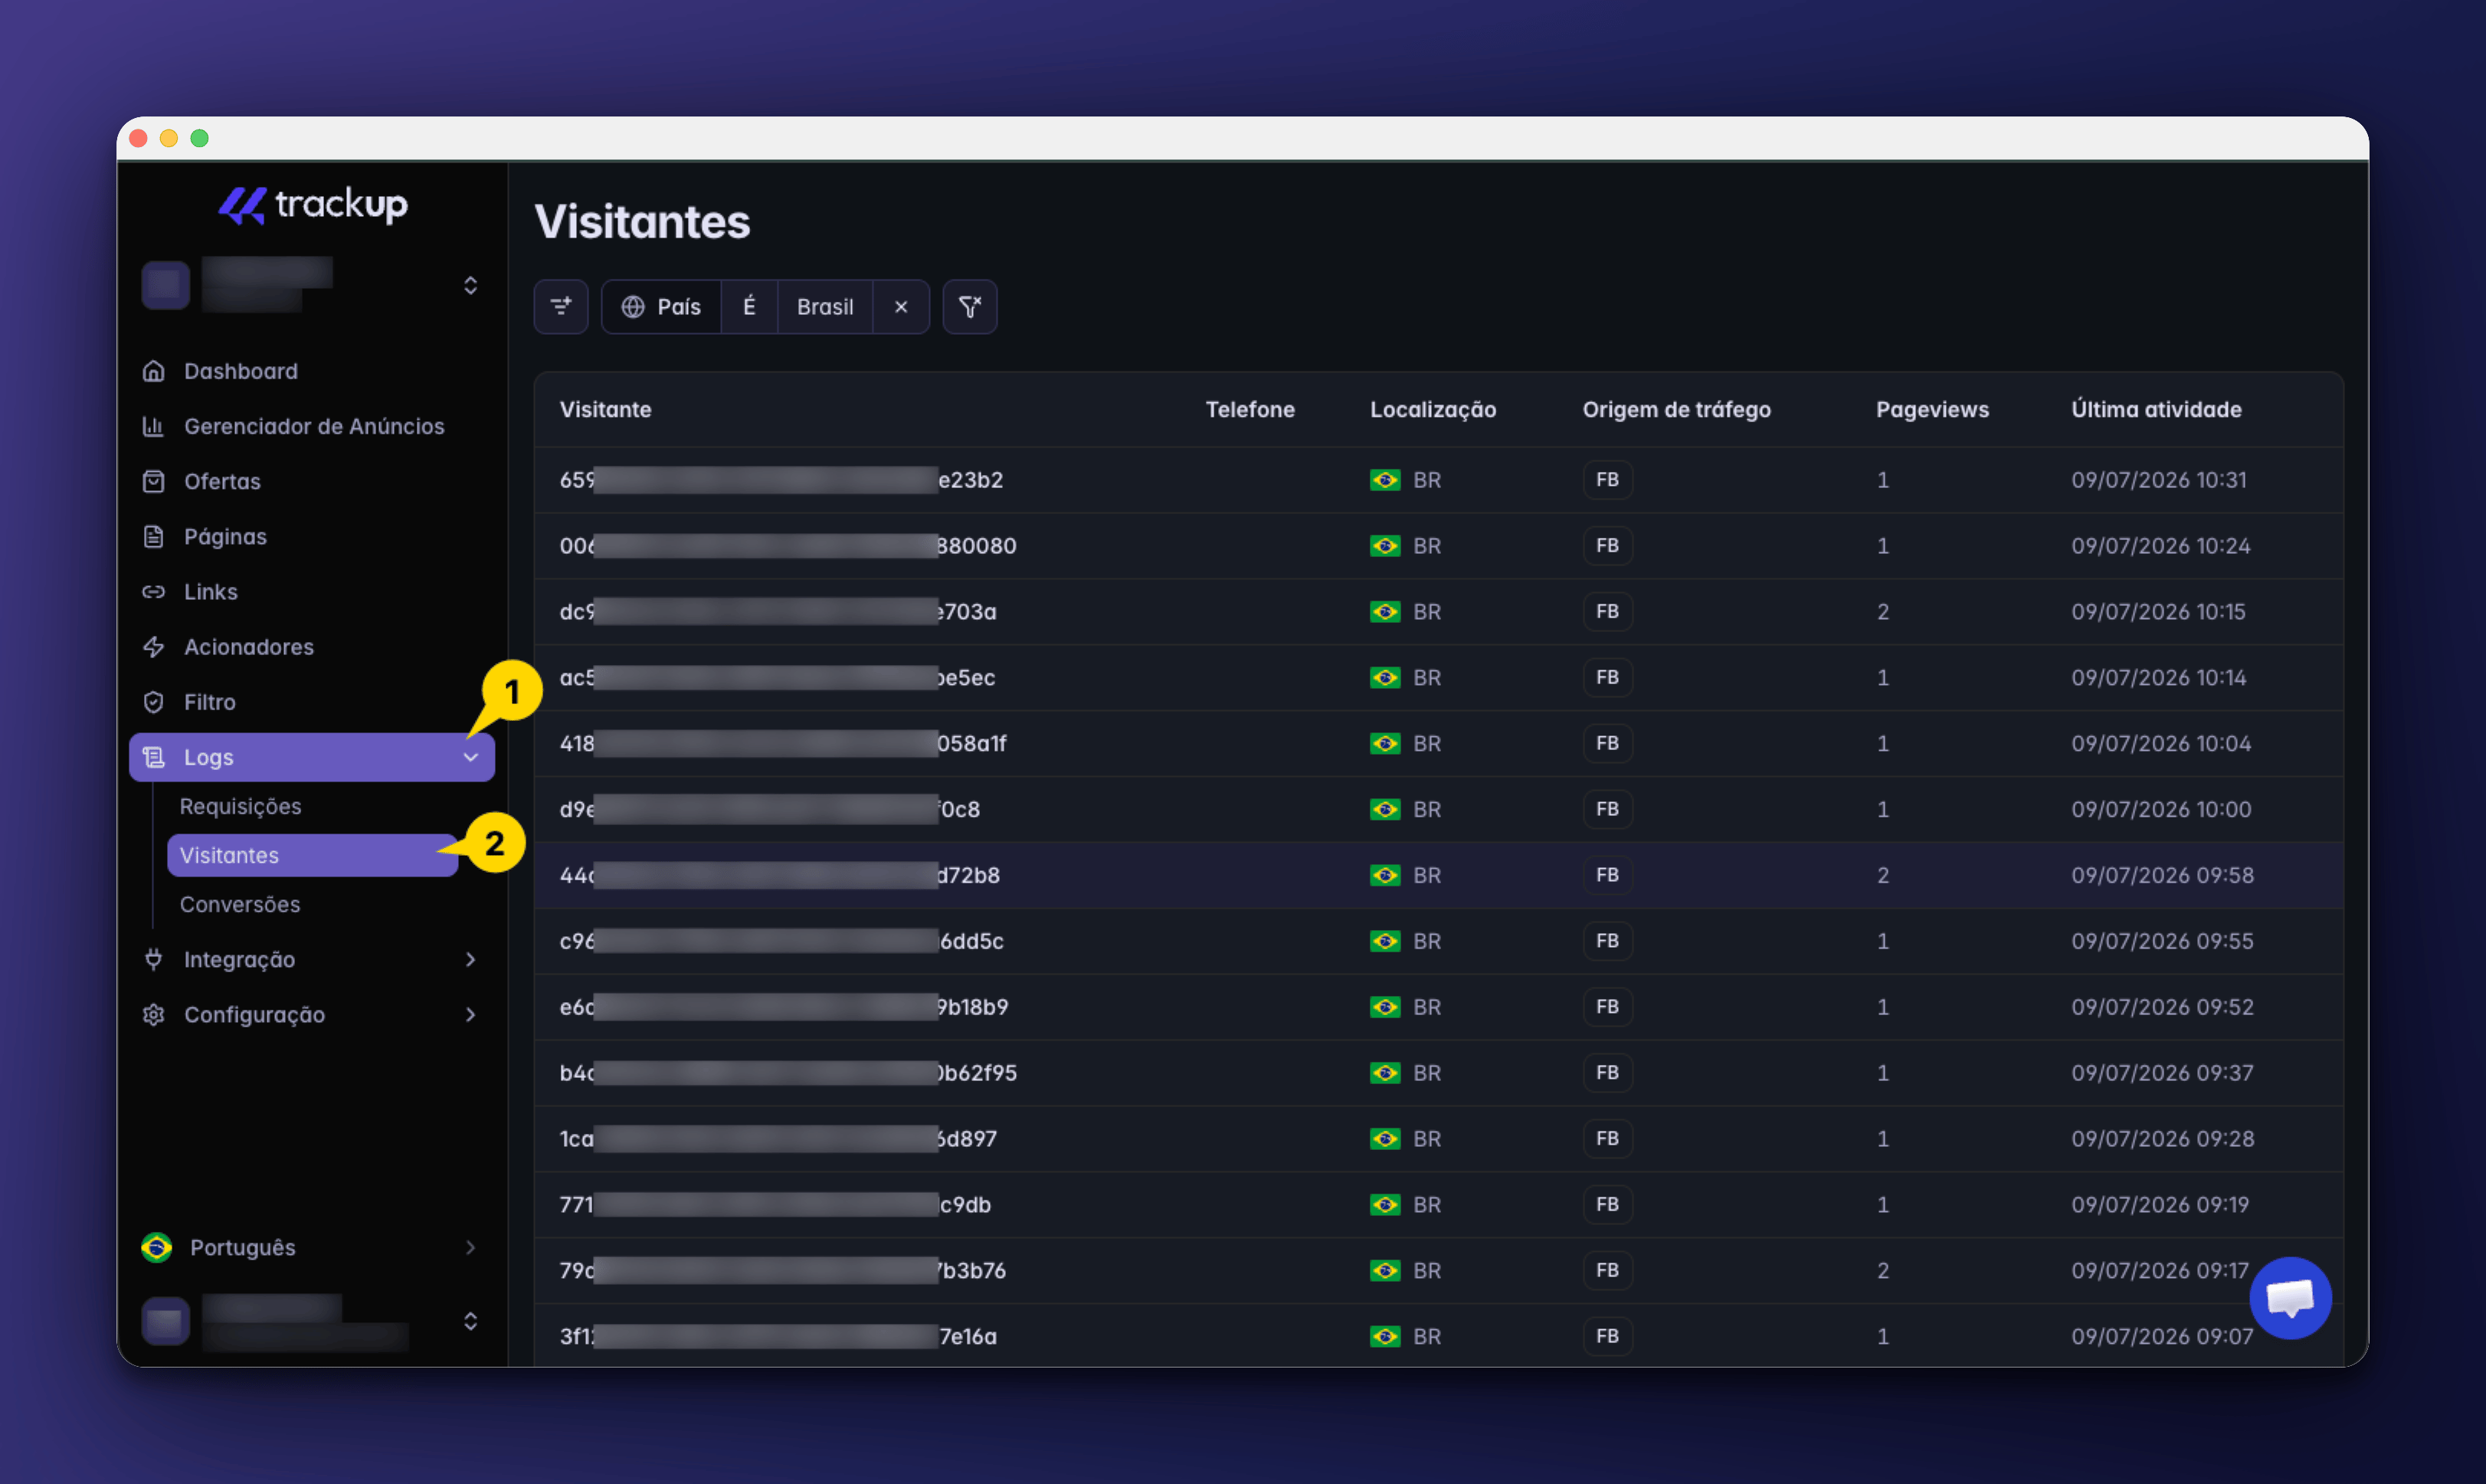Click the Dashboard home icon
Screen dimensions: 2486x1484
(153, 371)
